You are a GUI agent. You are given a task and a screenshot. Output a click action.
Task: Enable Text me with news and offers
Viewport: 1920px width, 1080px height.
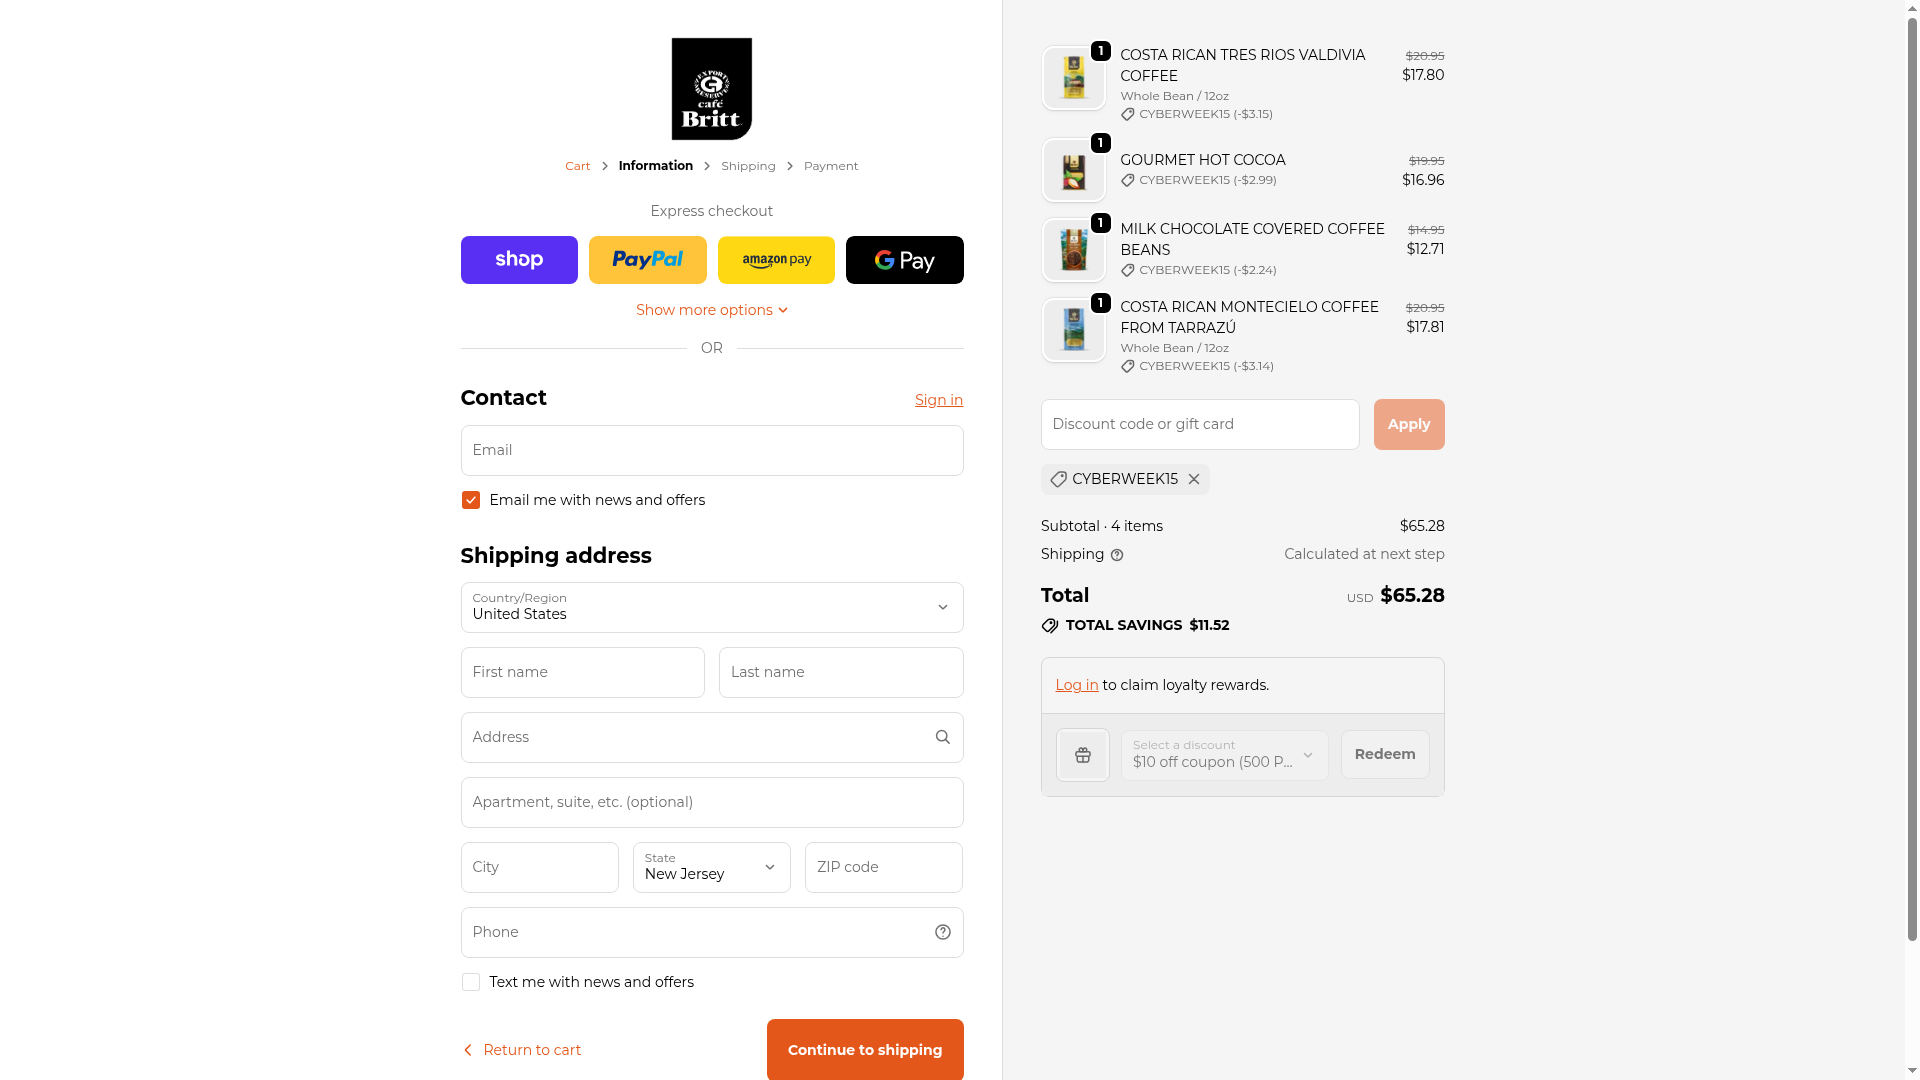471,982
